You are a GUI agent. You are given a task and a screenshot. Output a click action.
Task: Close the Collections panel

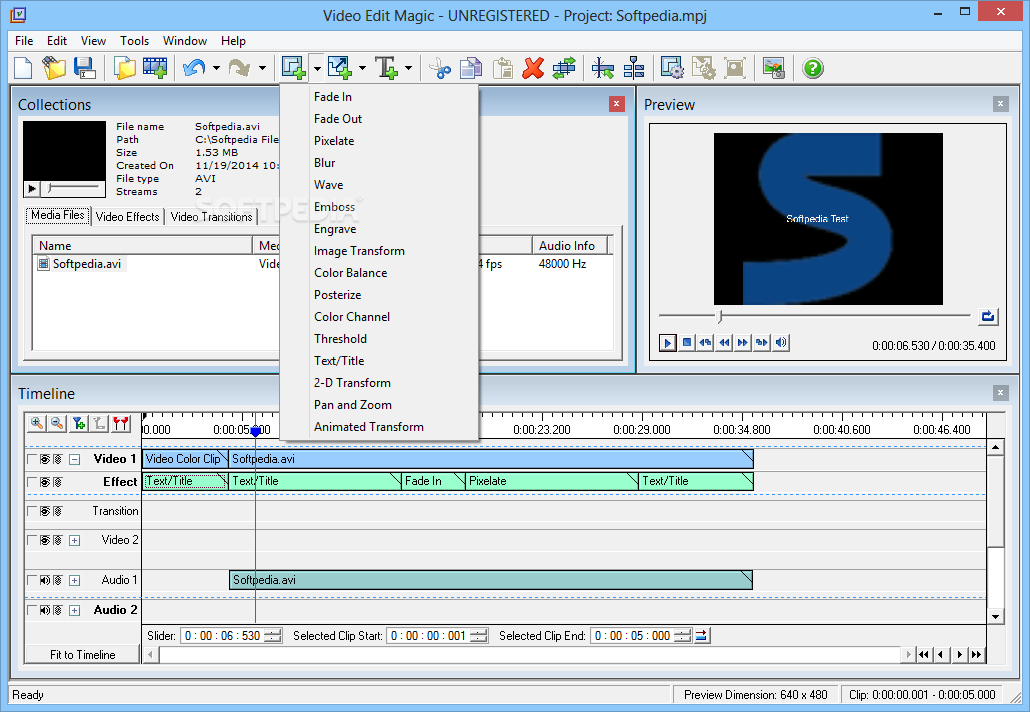[x=616, y=104]
